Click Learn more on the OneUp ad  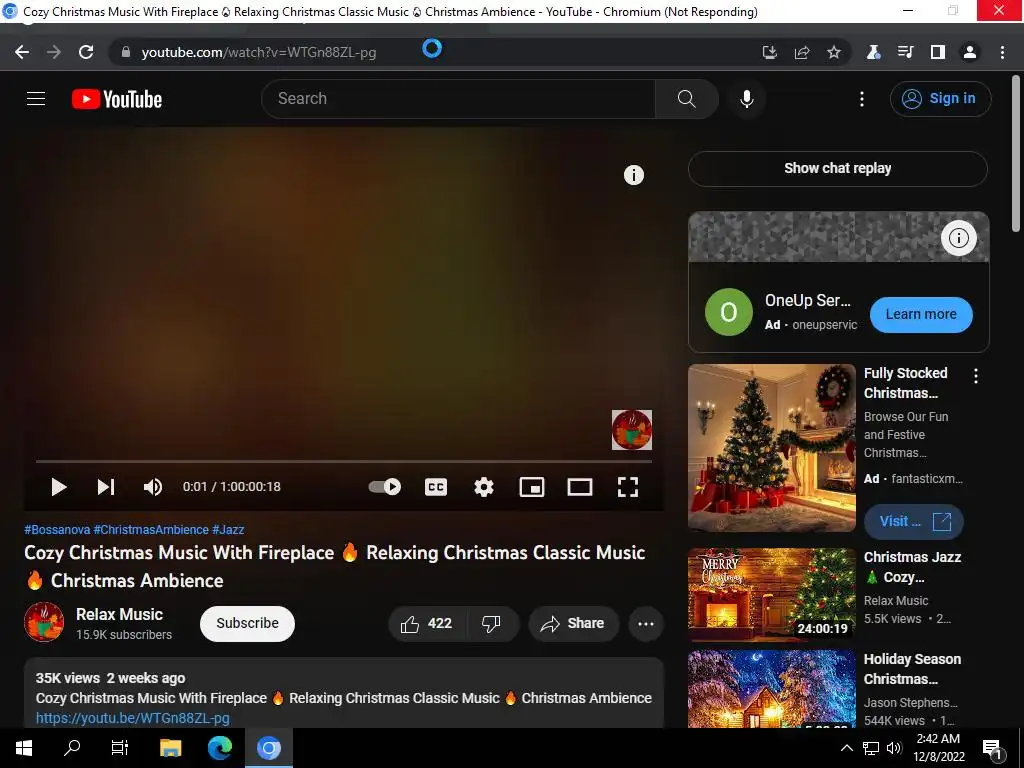click(921, 314)
